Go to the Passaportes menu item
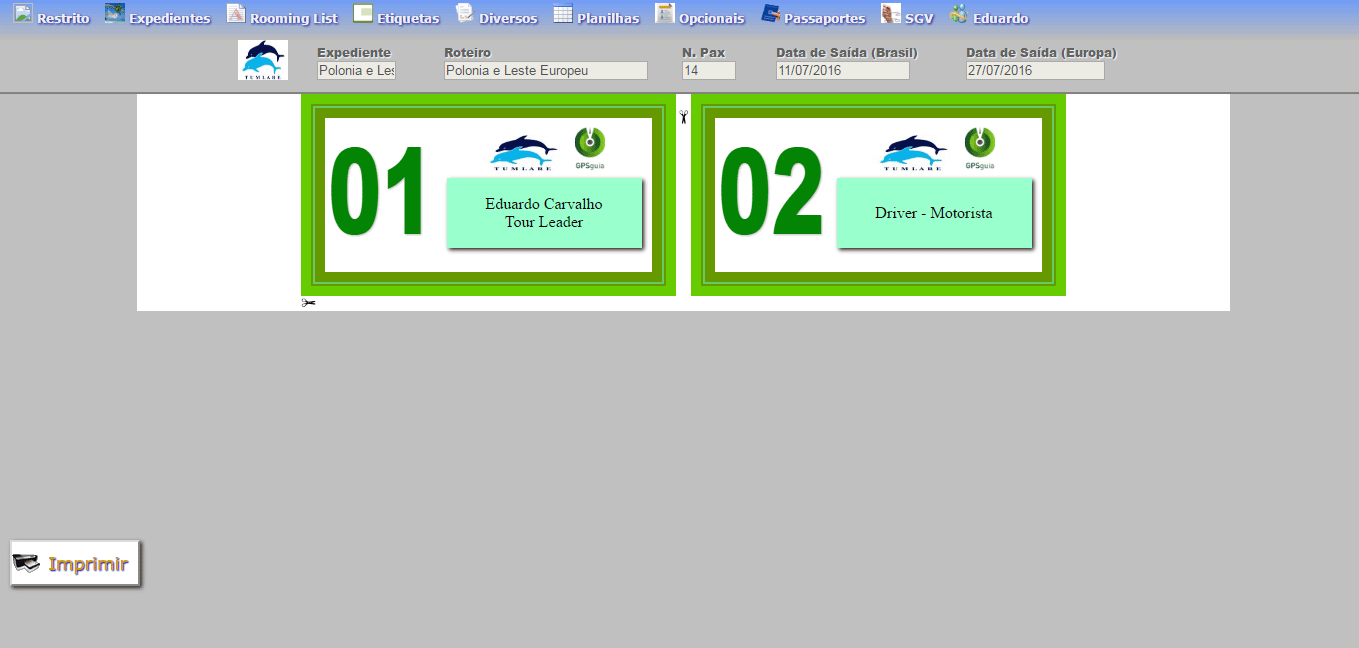 point(825,18)
